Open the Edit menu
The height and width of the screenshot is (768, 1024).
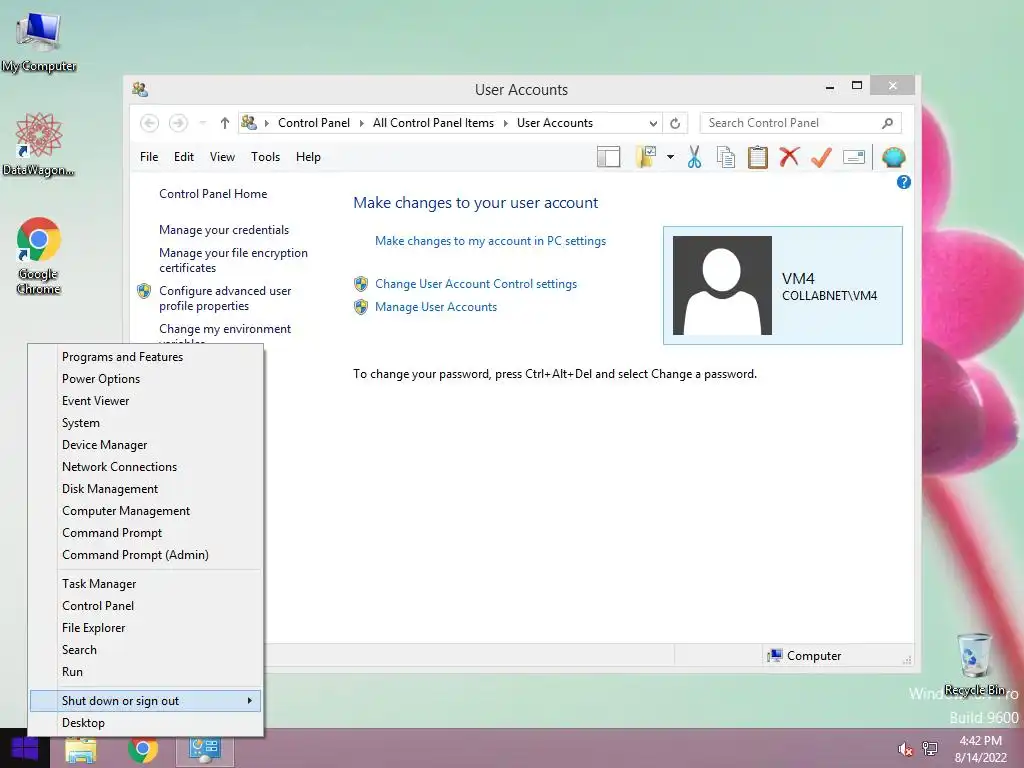pyautogui.click(x=184, y=157)
